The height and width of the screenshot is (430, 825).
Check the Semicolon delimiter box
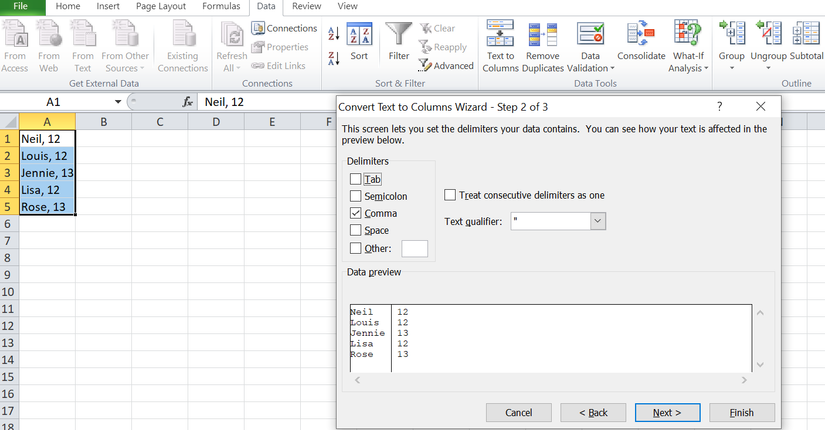(x=356, y=196)
